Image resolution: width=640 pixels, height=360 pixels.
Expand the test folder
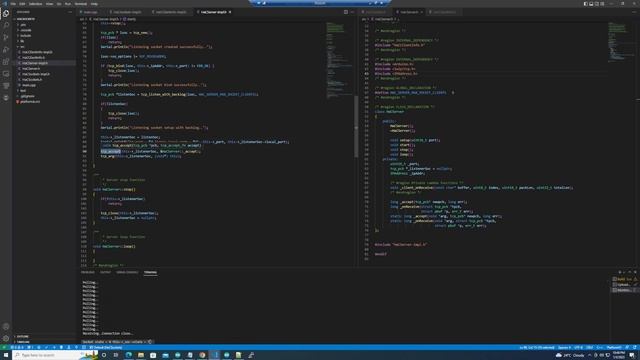point(23,91)
